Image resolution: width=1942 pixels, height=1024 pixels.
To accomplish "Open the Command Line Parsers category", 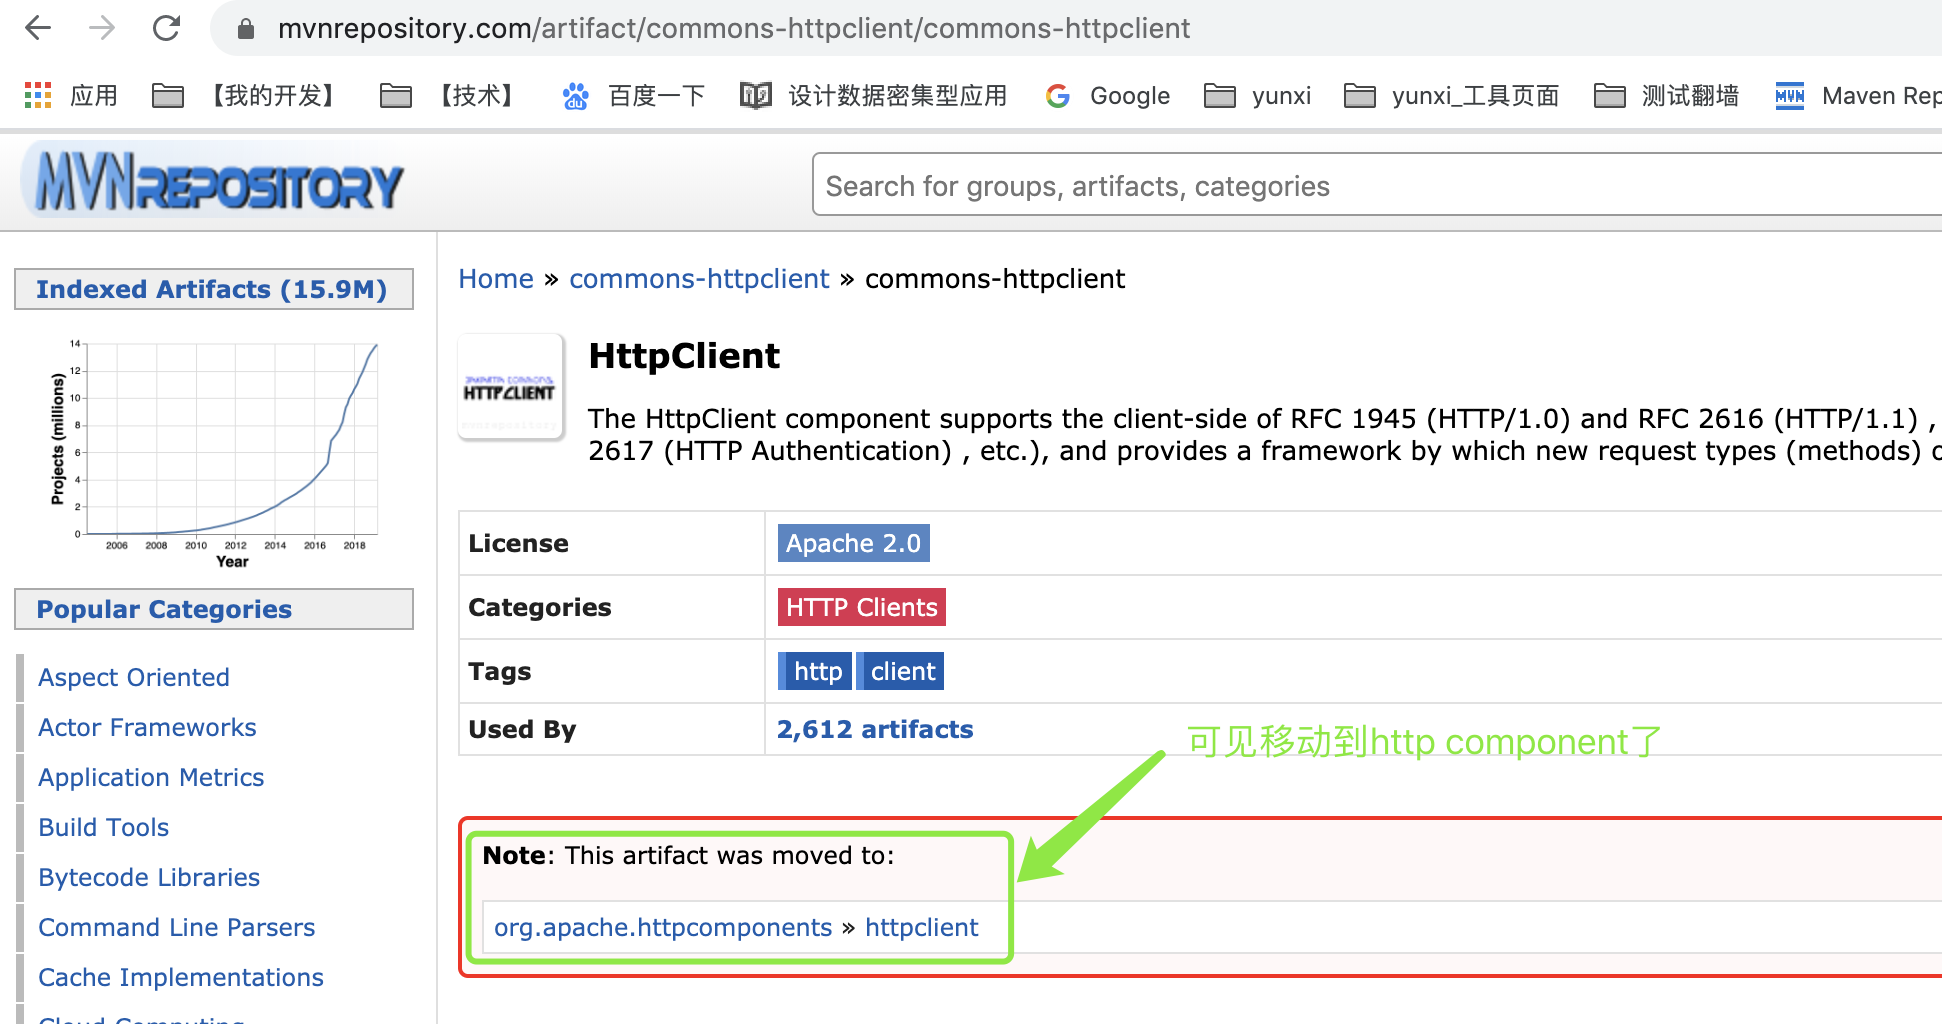I will coord(177,927).
